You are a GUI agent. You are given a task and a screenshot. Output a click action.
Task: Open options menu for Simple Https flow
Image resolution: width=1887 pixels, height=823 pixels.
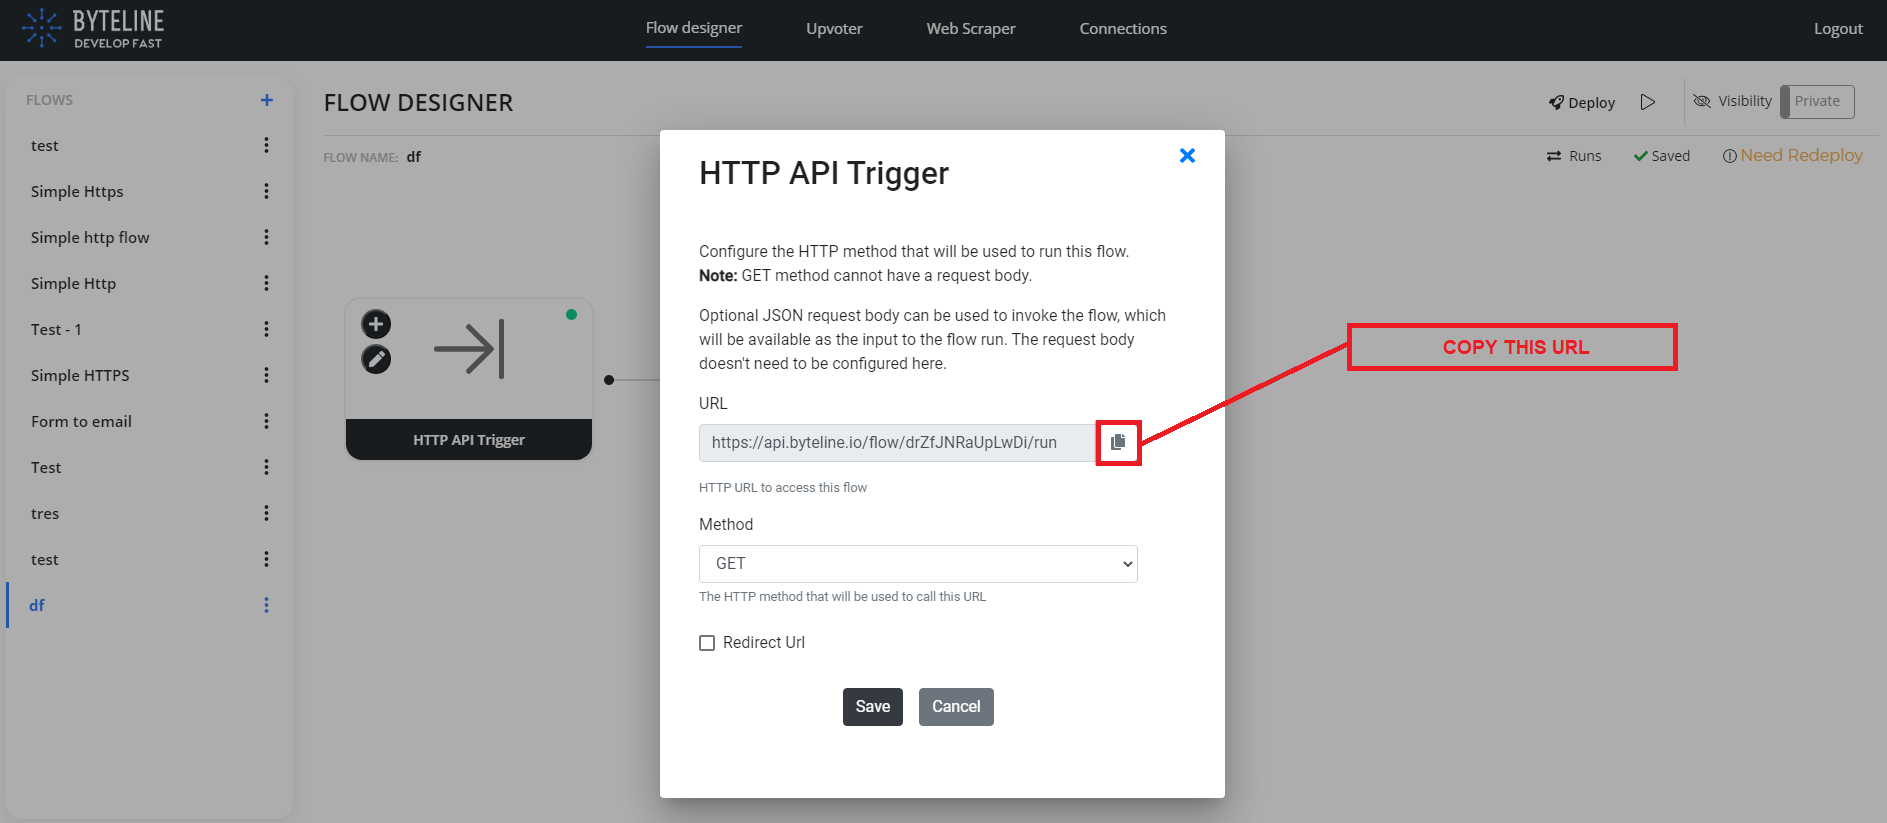point(266,191)
